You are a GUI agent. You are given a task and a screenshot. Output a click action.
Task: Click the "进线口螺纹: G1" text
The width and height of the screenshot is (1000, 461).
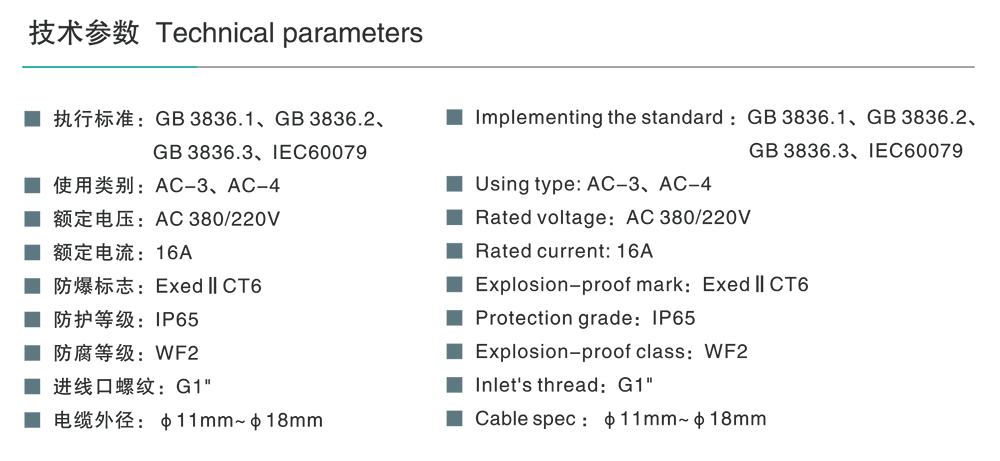point(122,387)
